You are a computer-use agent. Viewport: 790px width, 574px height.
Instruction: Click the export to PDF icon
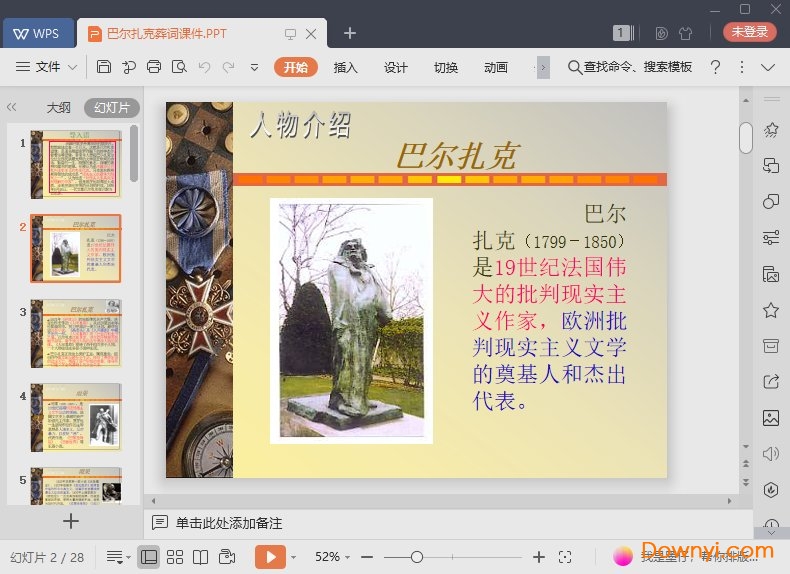129,67
